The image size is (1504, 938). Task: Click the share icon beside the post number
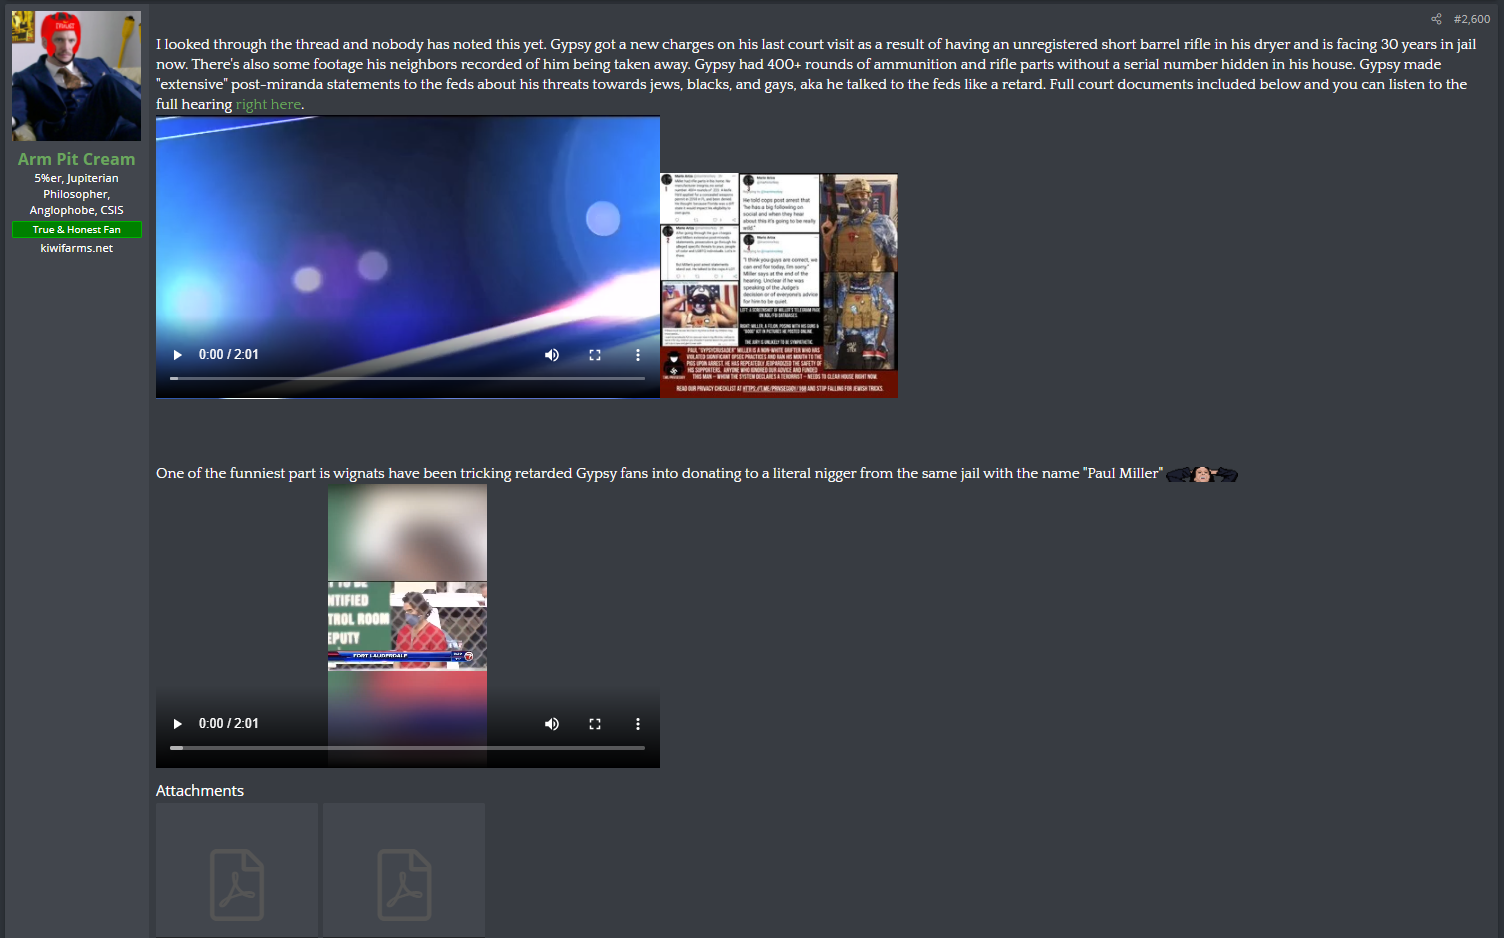pos(1436,19)
